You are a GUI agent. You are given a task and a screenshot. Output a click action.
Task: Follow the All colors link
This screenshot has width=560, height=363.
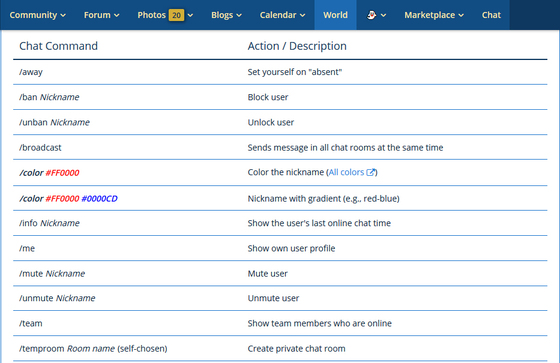tap(346, 172)
